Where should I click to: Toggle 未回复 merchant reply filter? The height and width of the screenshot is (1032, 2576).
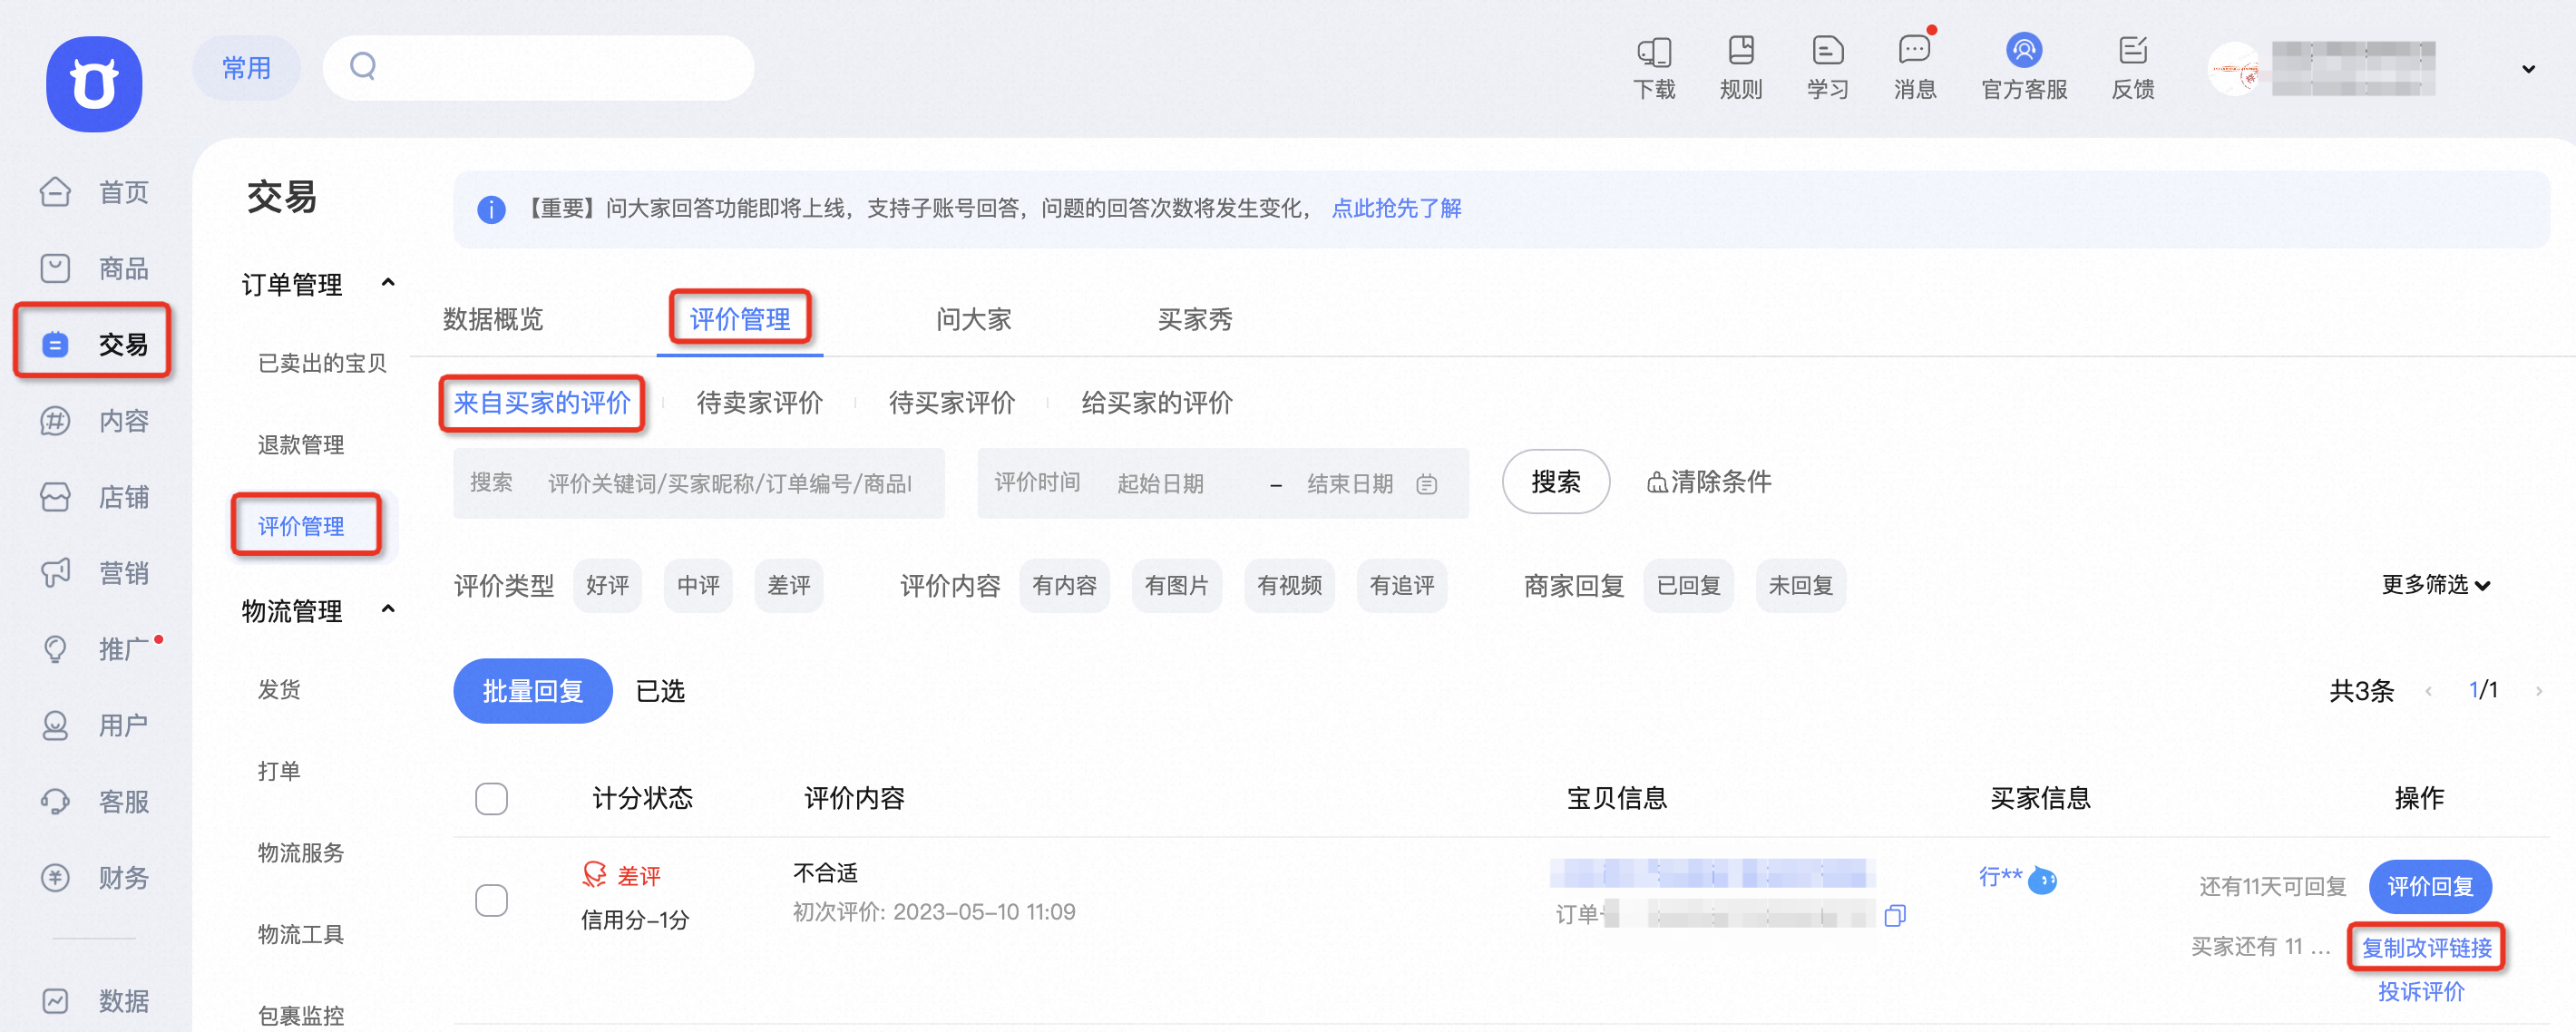tap(1800, 585)
